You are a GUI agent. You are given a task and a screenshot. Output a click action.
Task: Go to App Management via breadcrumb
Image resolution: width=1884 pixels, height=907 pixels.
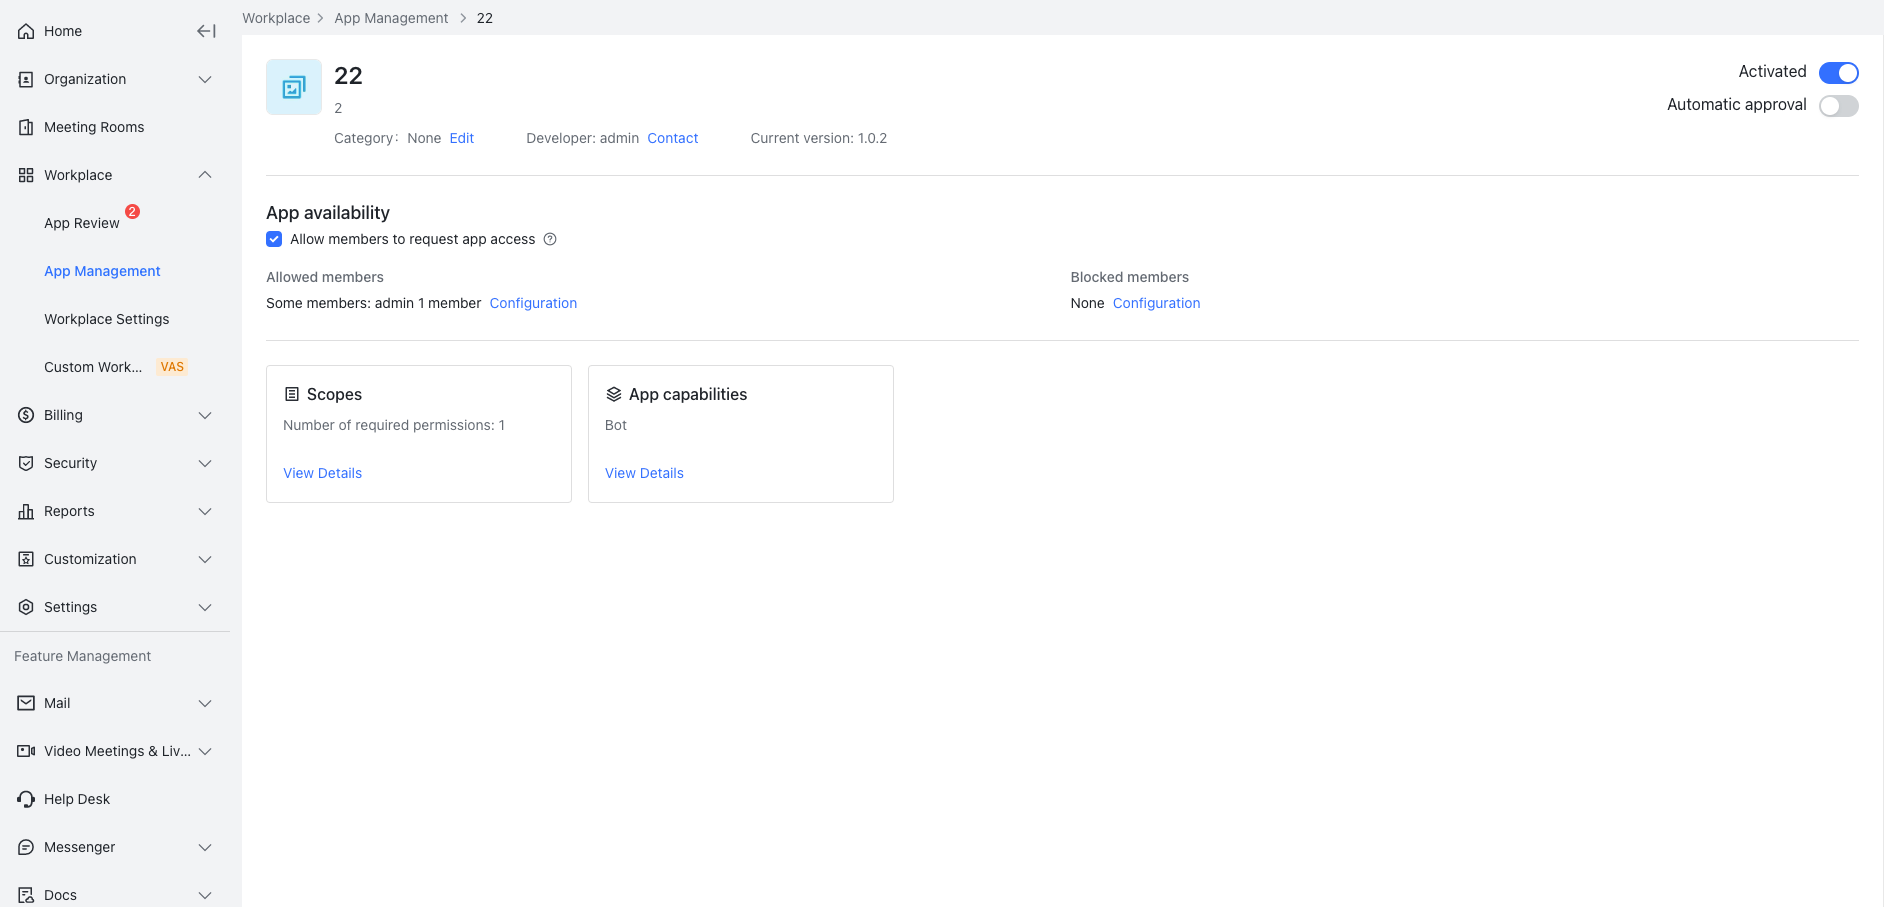click(x=391, y=17)
